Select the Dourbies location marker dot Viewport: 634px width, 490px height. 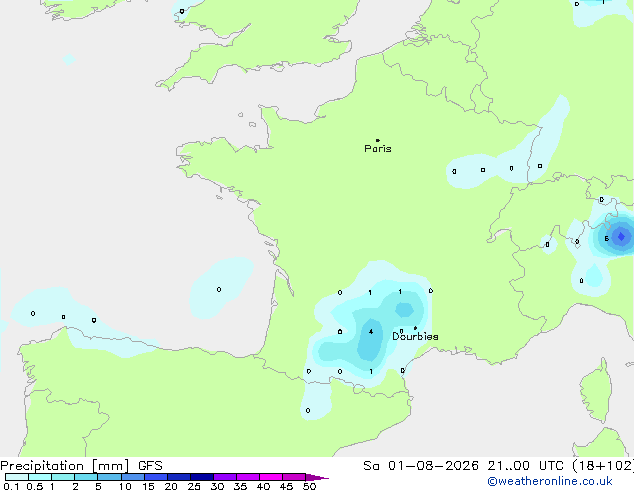[x=415, y=328]
